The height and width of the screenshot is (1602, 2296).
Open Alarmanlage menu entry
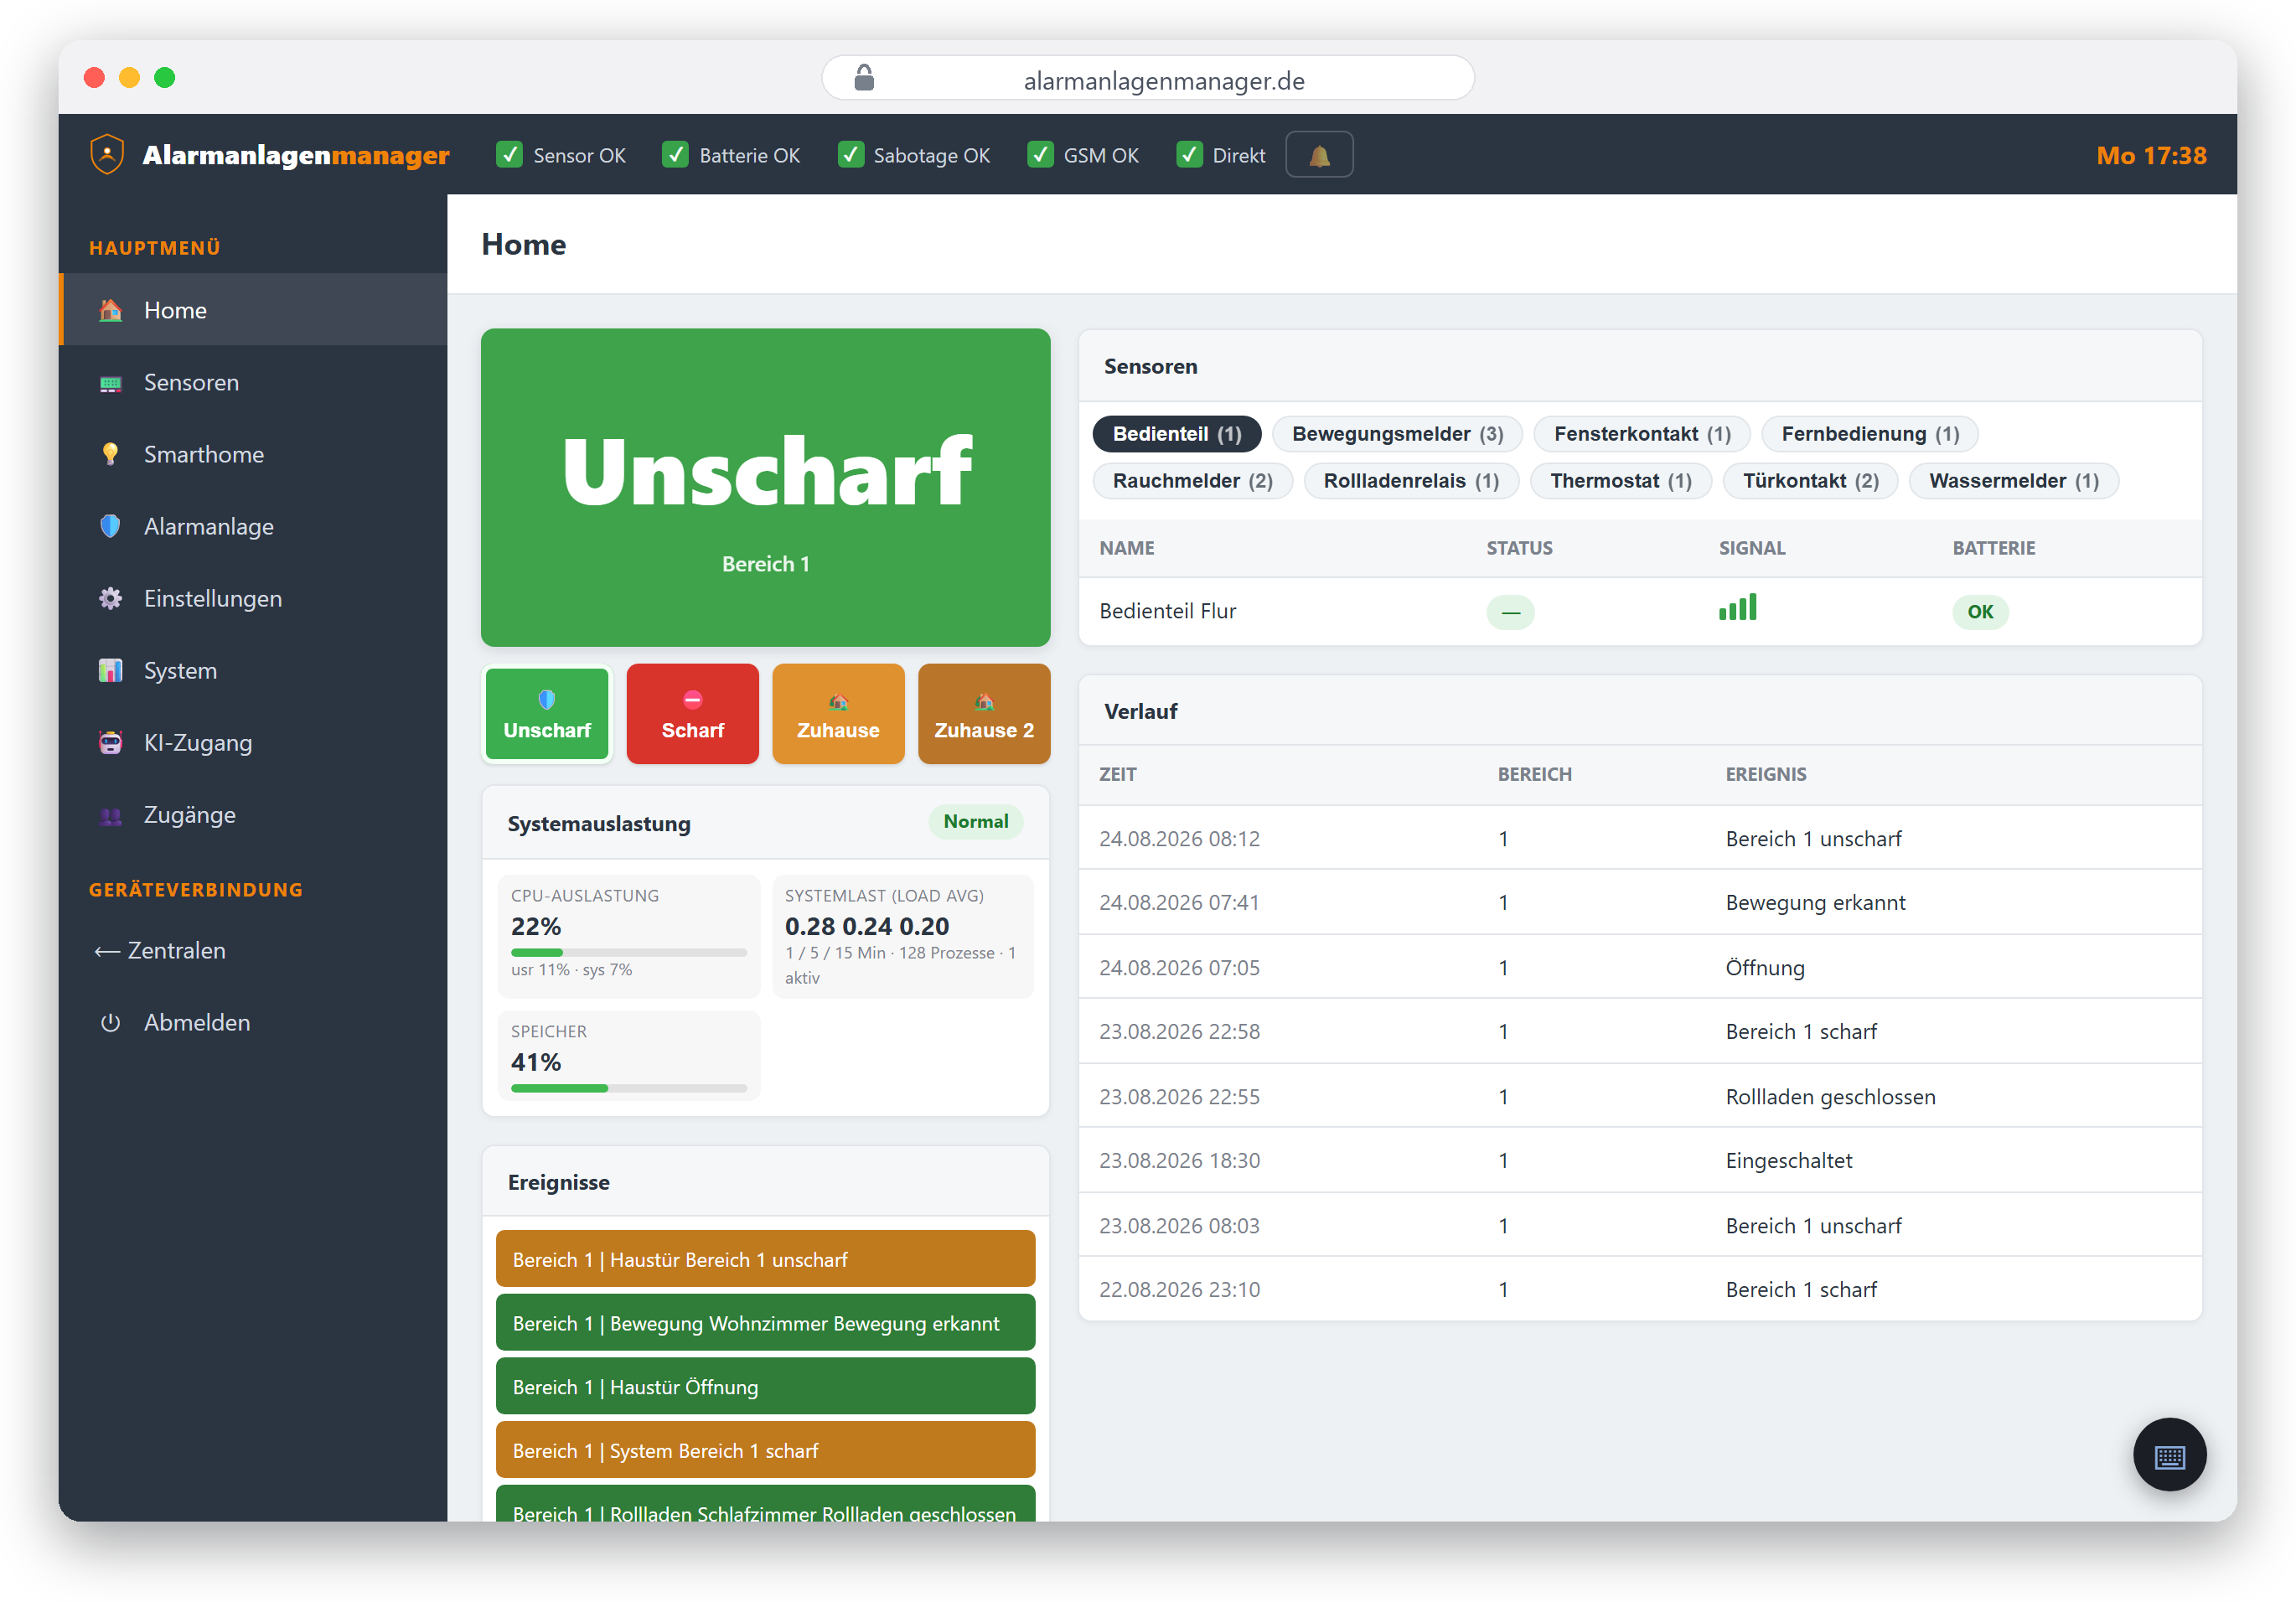253,526
